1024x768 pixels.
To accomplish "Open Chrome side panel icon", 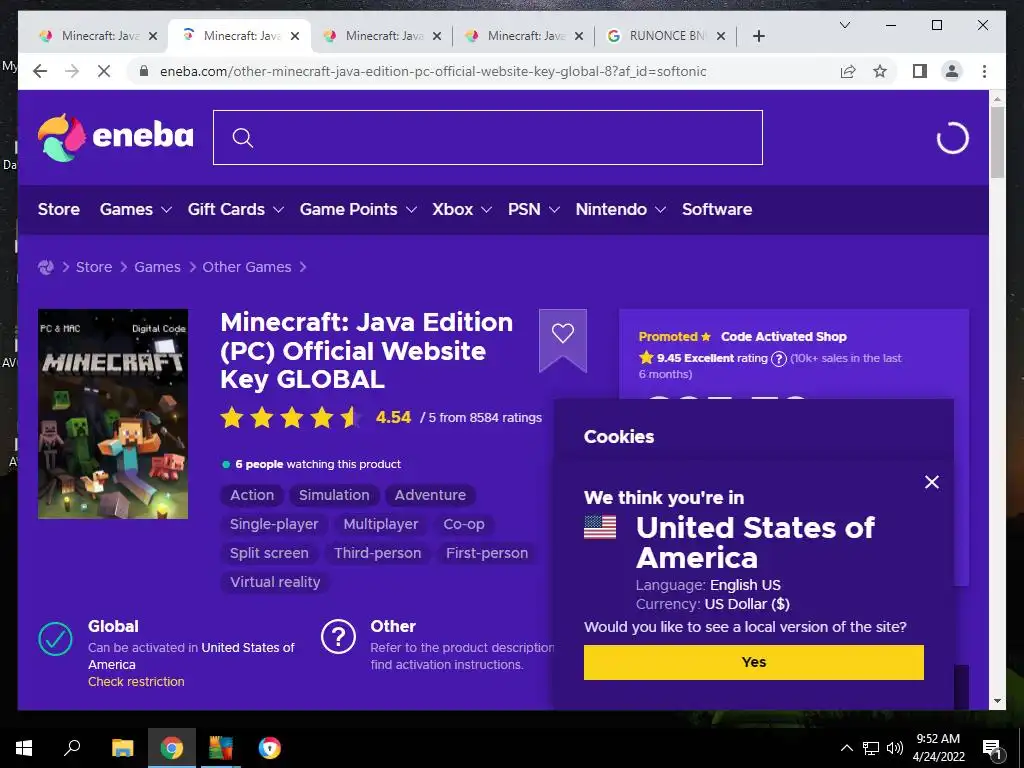I will 920,71.
